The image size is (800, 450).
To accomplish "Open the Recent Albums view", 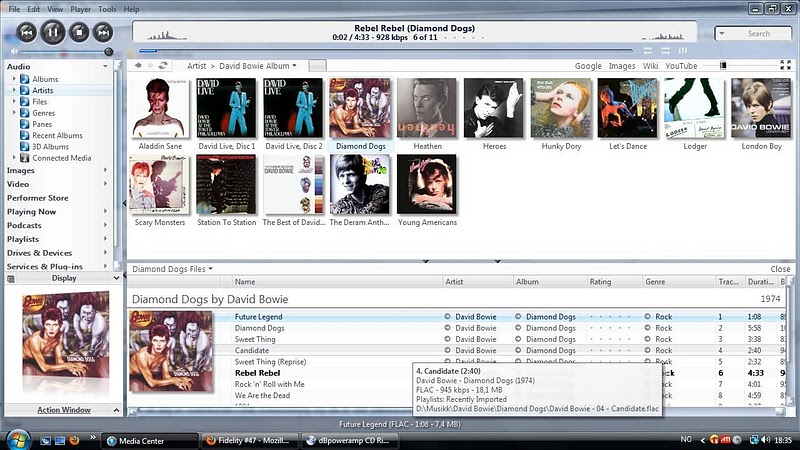I will coord(57,135).
